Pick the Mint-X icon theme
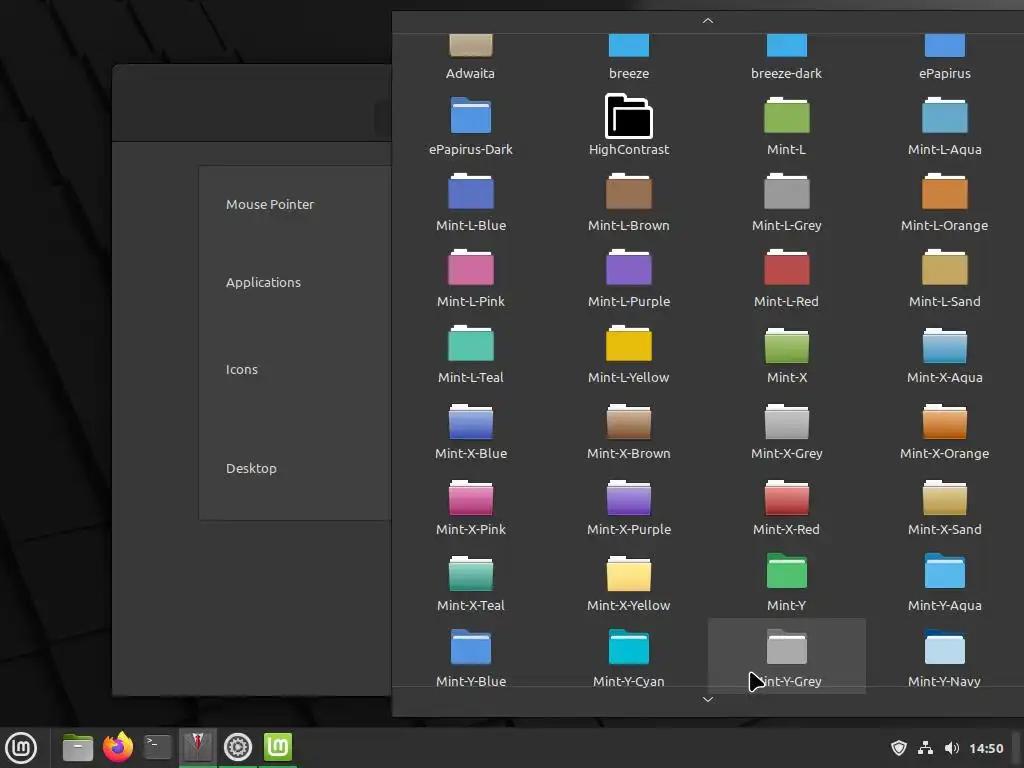The image size is (1024, 768). tap(786, 354)
